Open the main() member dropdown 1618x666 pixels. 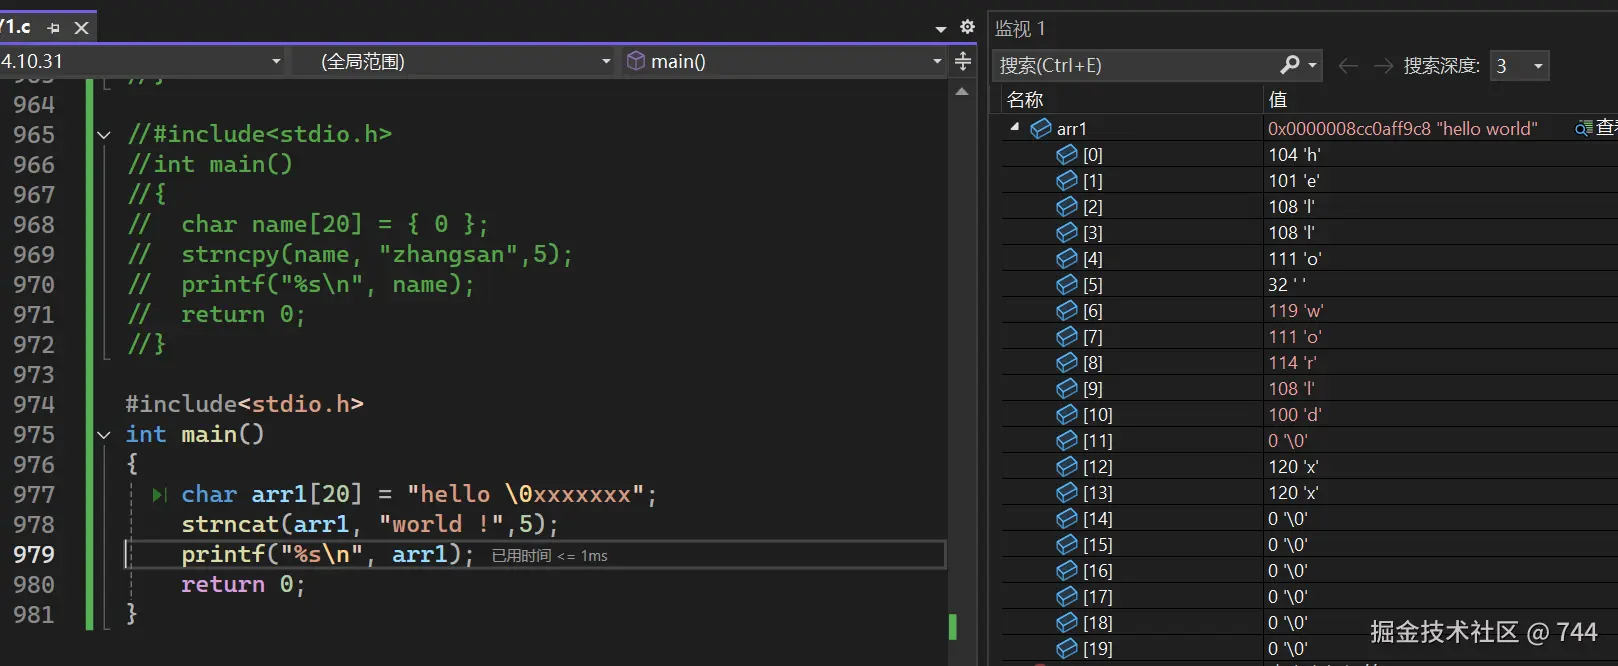pos(784,61)
